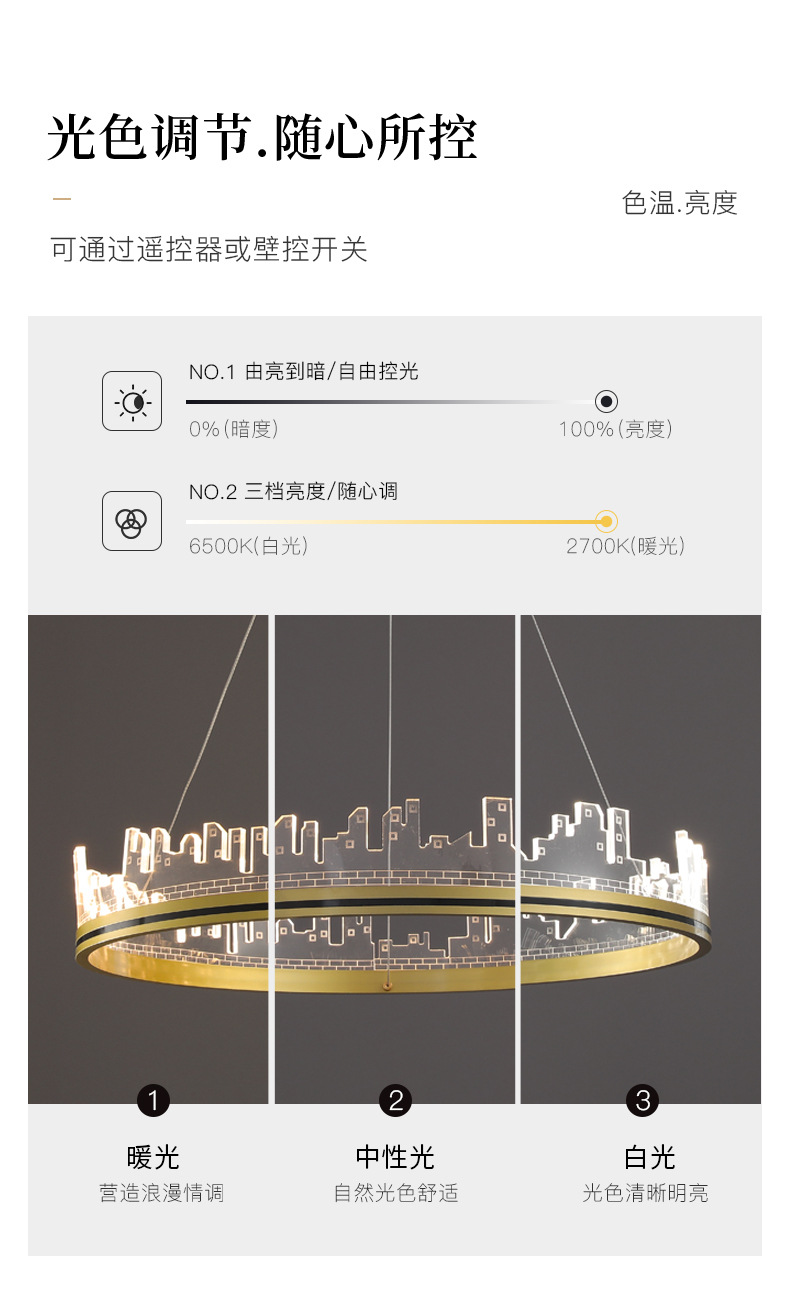790x1294 pixels.
Task: Click the neutral light chandelier section
Action: pyautogui.click(x=395, y=859)
